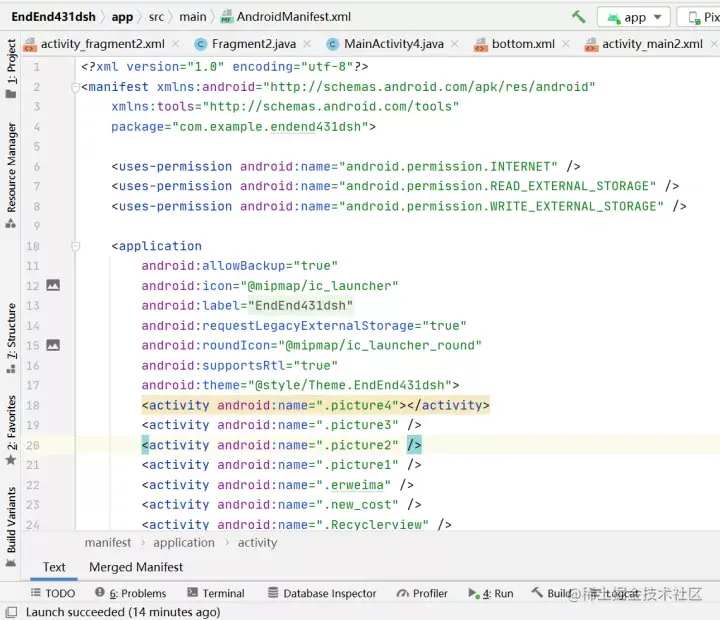This screenshot has height=620, width=720.
Task: Select manifest in the editor breadcrumb
Action: [x=108, y=543]
